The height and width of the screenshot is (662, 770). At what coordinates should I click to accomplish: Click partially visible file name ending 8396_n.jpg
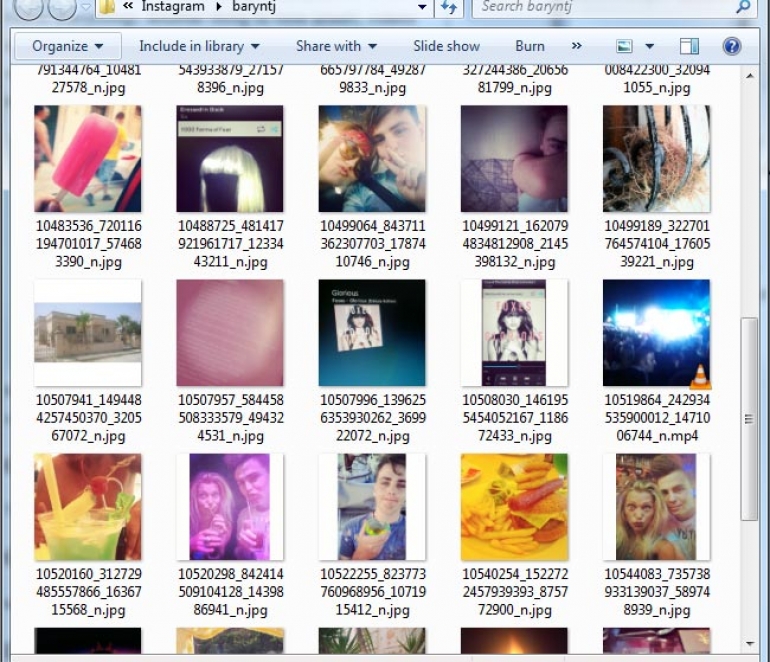pos(230,80)
